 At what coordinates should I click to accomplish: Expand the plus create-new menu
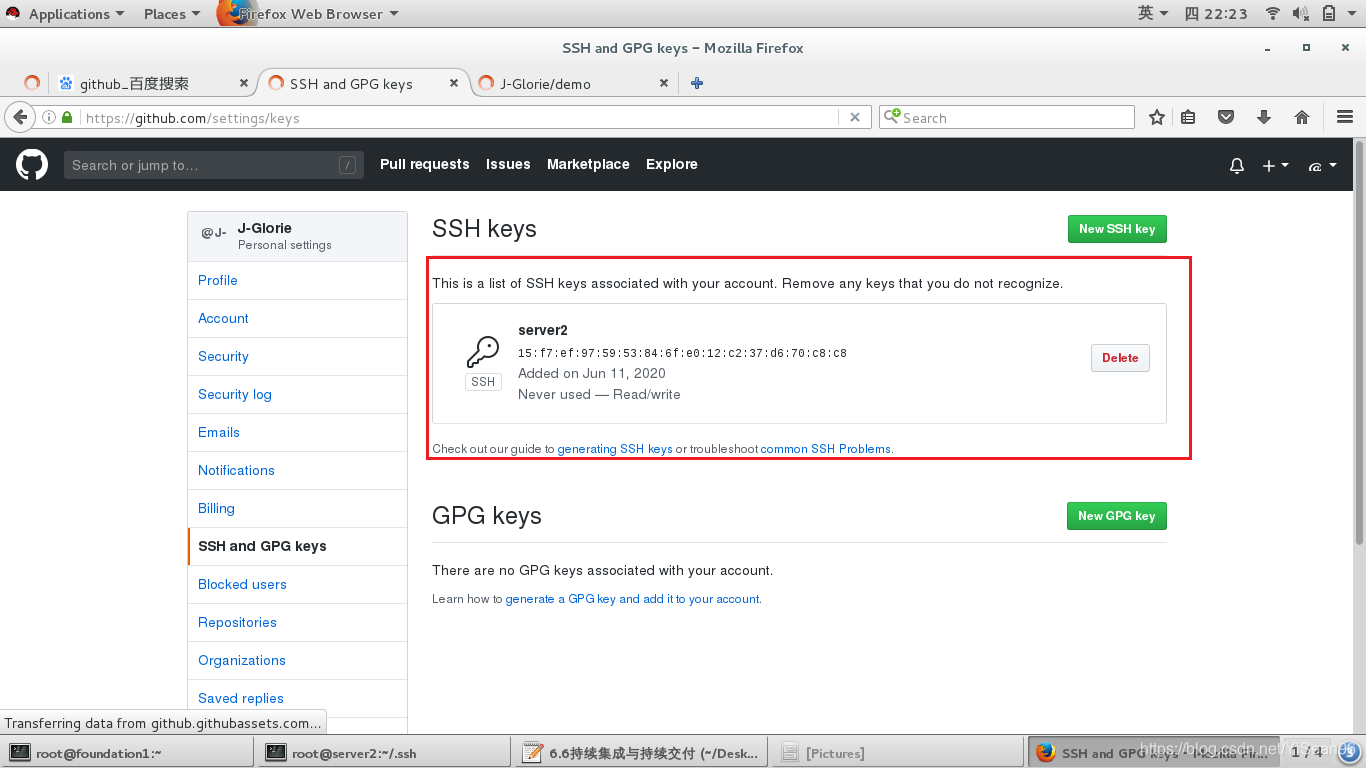tap(1275, 165)
